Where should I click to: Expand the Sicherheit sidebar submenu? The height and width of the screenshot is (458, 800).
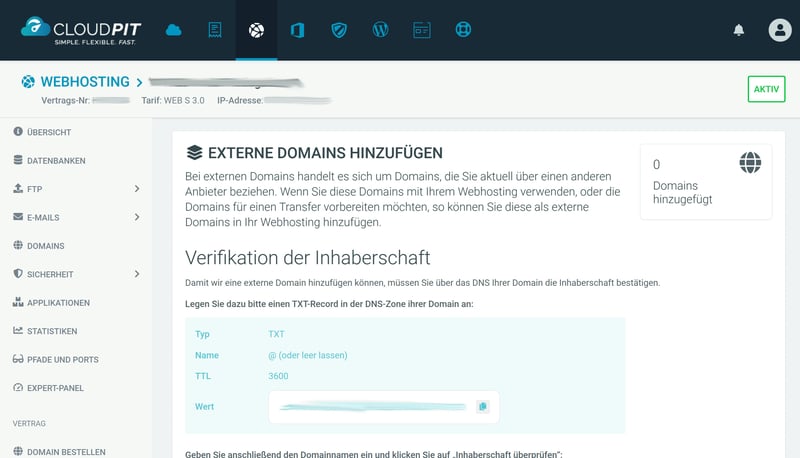(136, 274)
